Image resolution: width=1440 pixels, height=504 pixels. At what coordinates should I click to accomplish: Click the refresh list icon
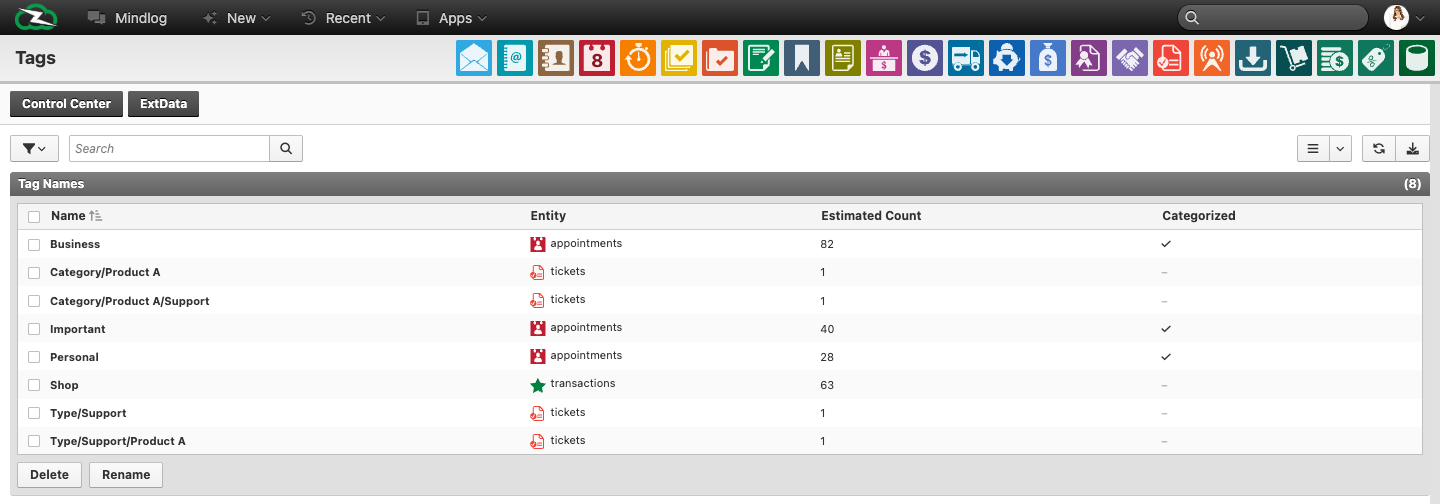(x=1378, y=149)
